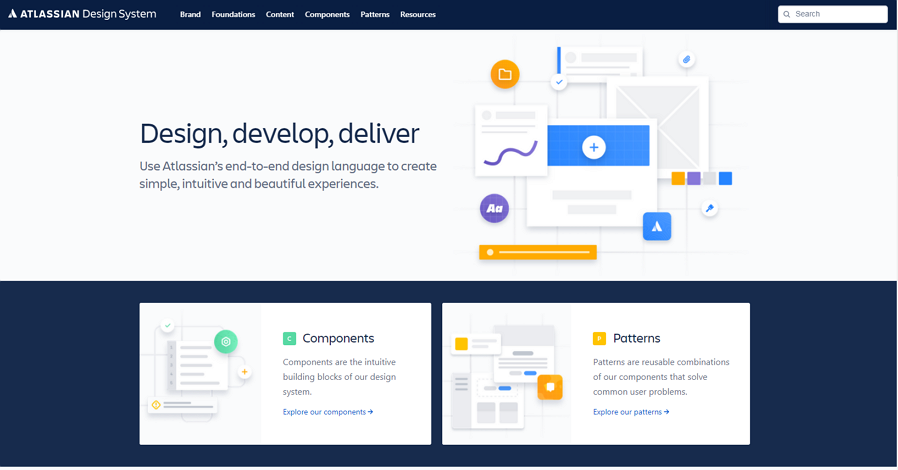Open the Patterns card illustration
The height and width of the screenshot is (470, 898).
coord(506,374)
